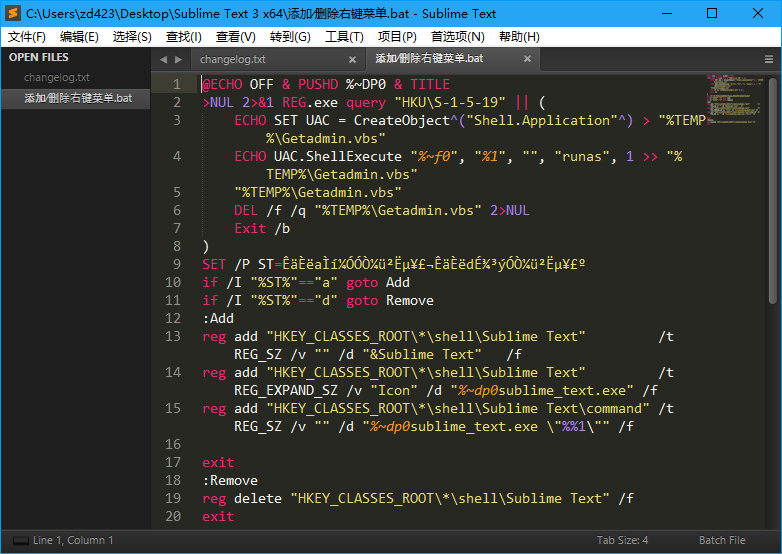Toggle the side bar status bar icon
Image resolution: width=782 pixels, height=554 pixels.
pos(20,541)
